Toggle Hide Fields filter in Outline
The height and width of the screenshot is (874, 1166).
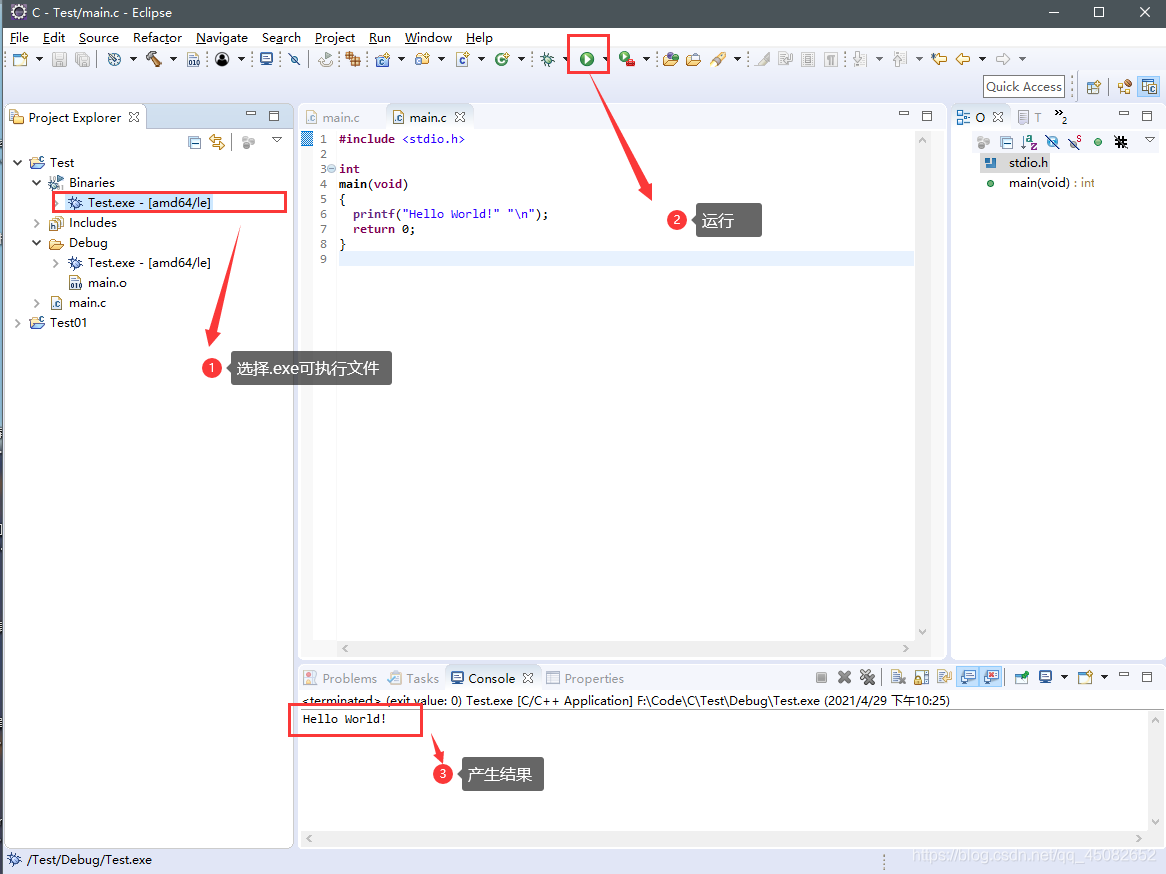pyautogui.click(x=1051, y=141)
